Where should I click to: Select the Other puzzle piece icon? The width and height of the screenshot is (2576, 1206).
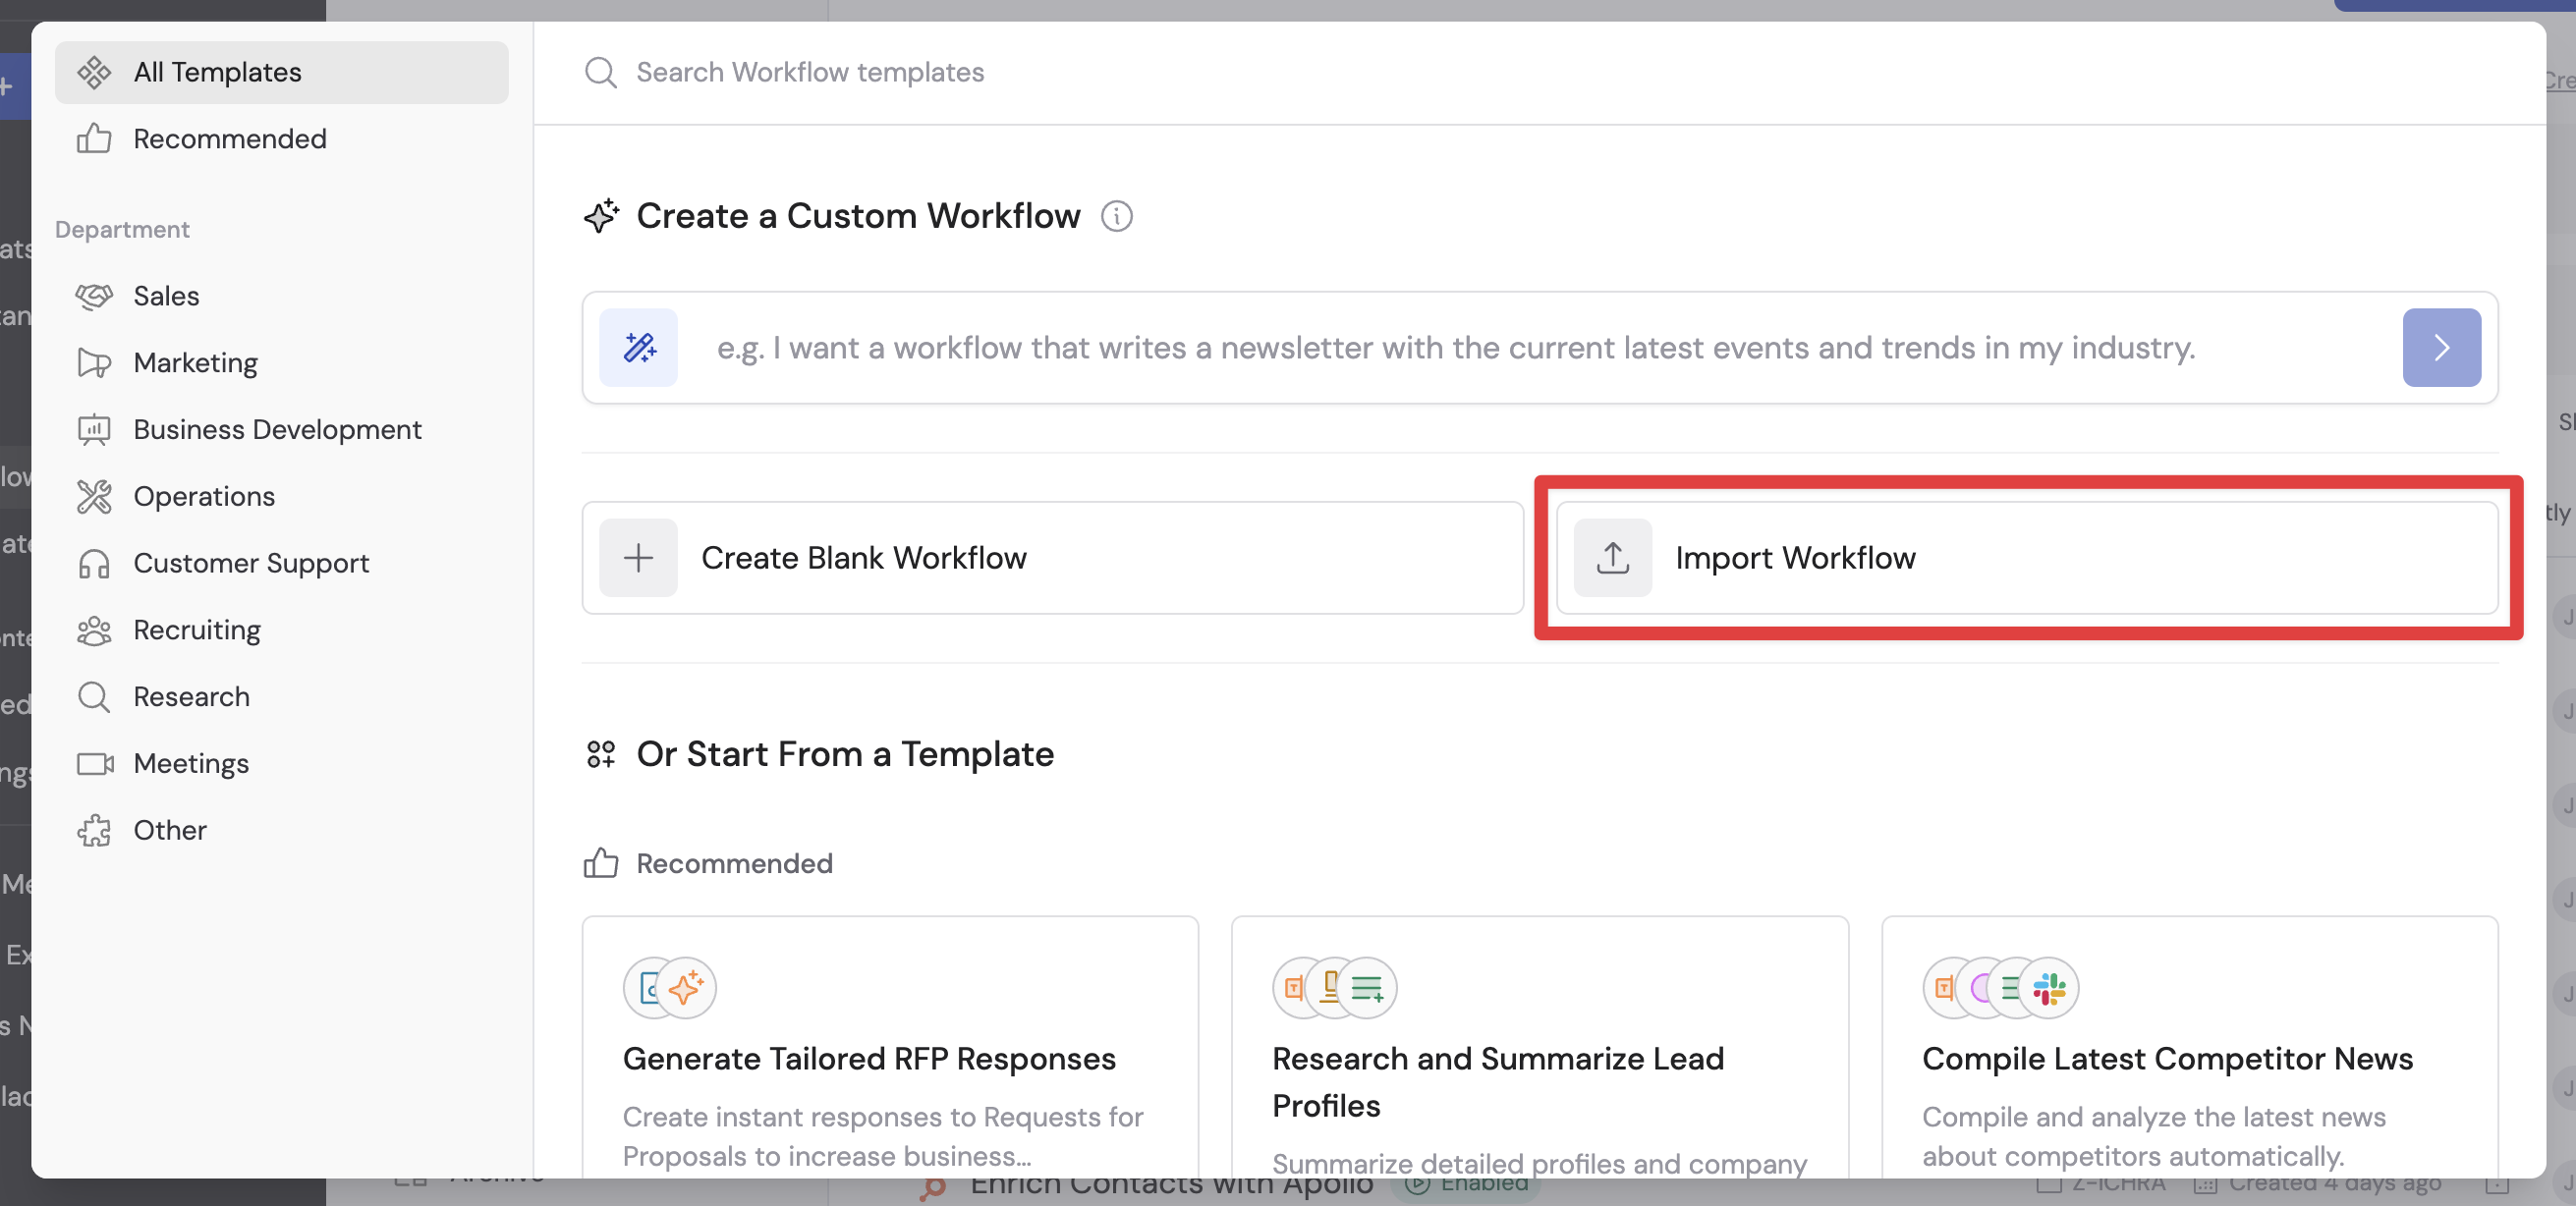(94, 830)
